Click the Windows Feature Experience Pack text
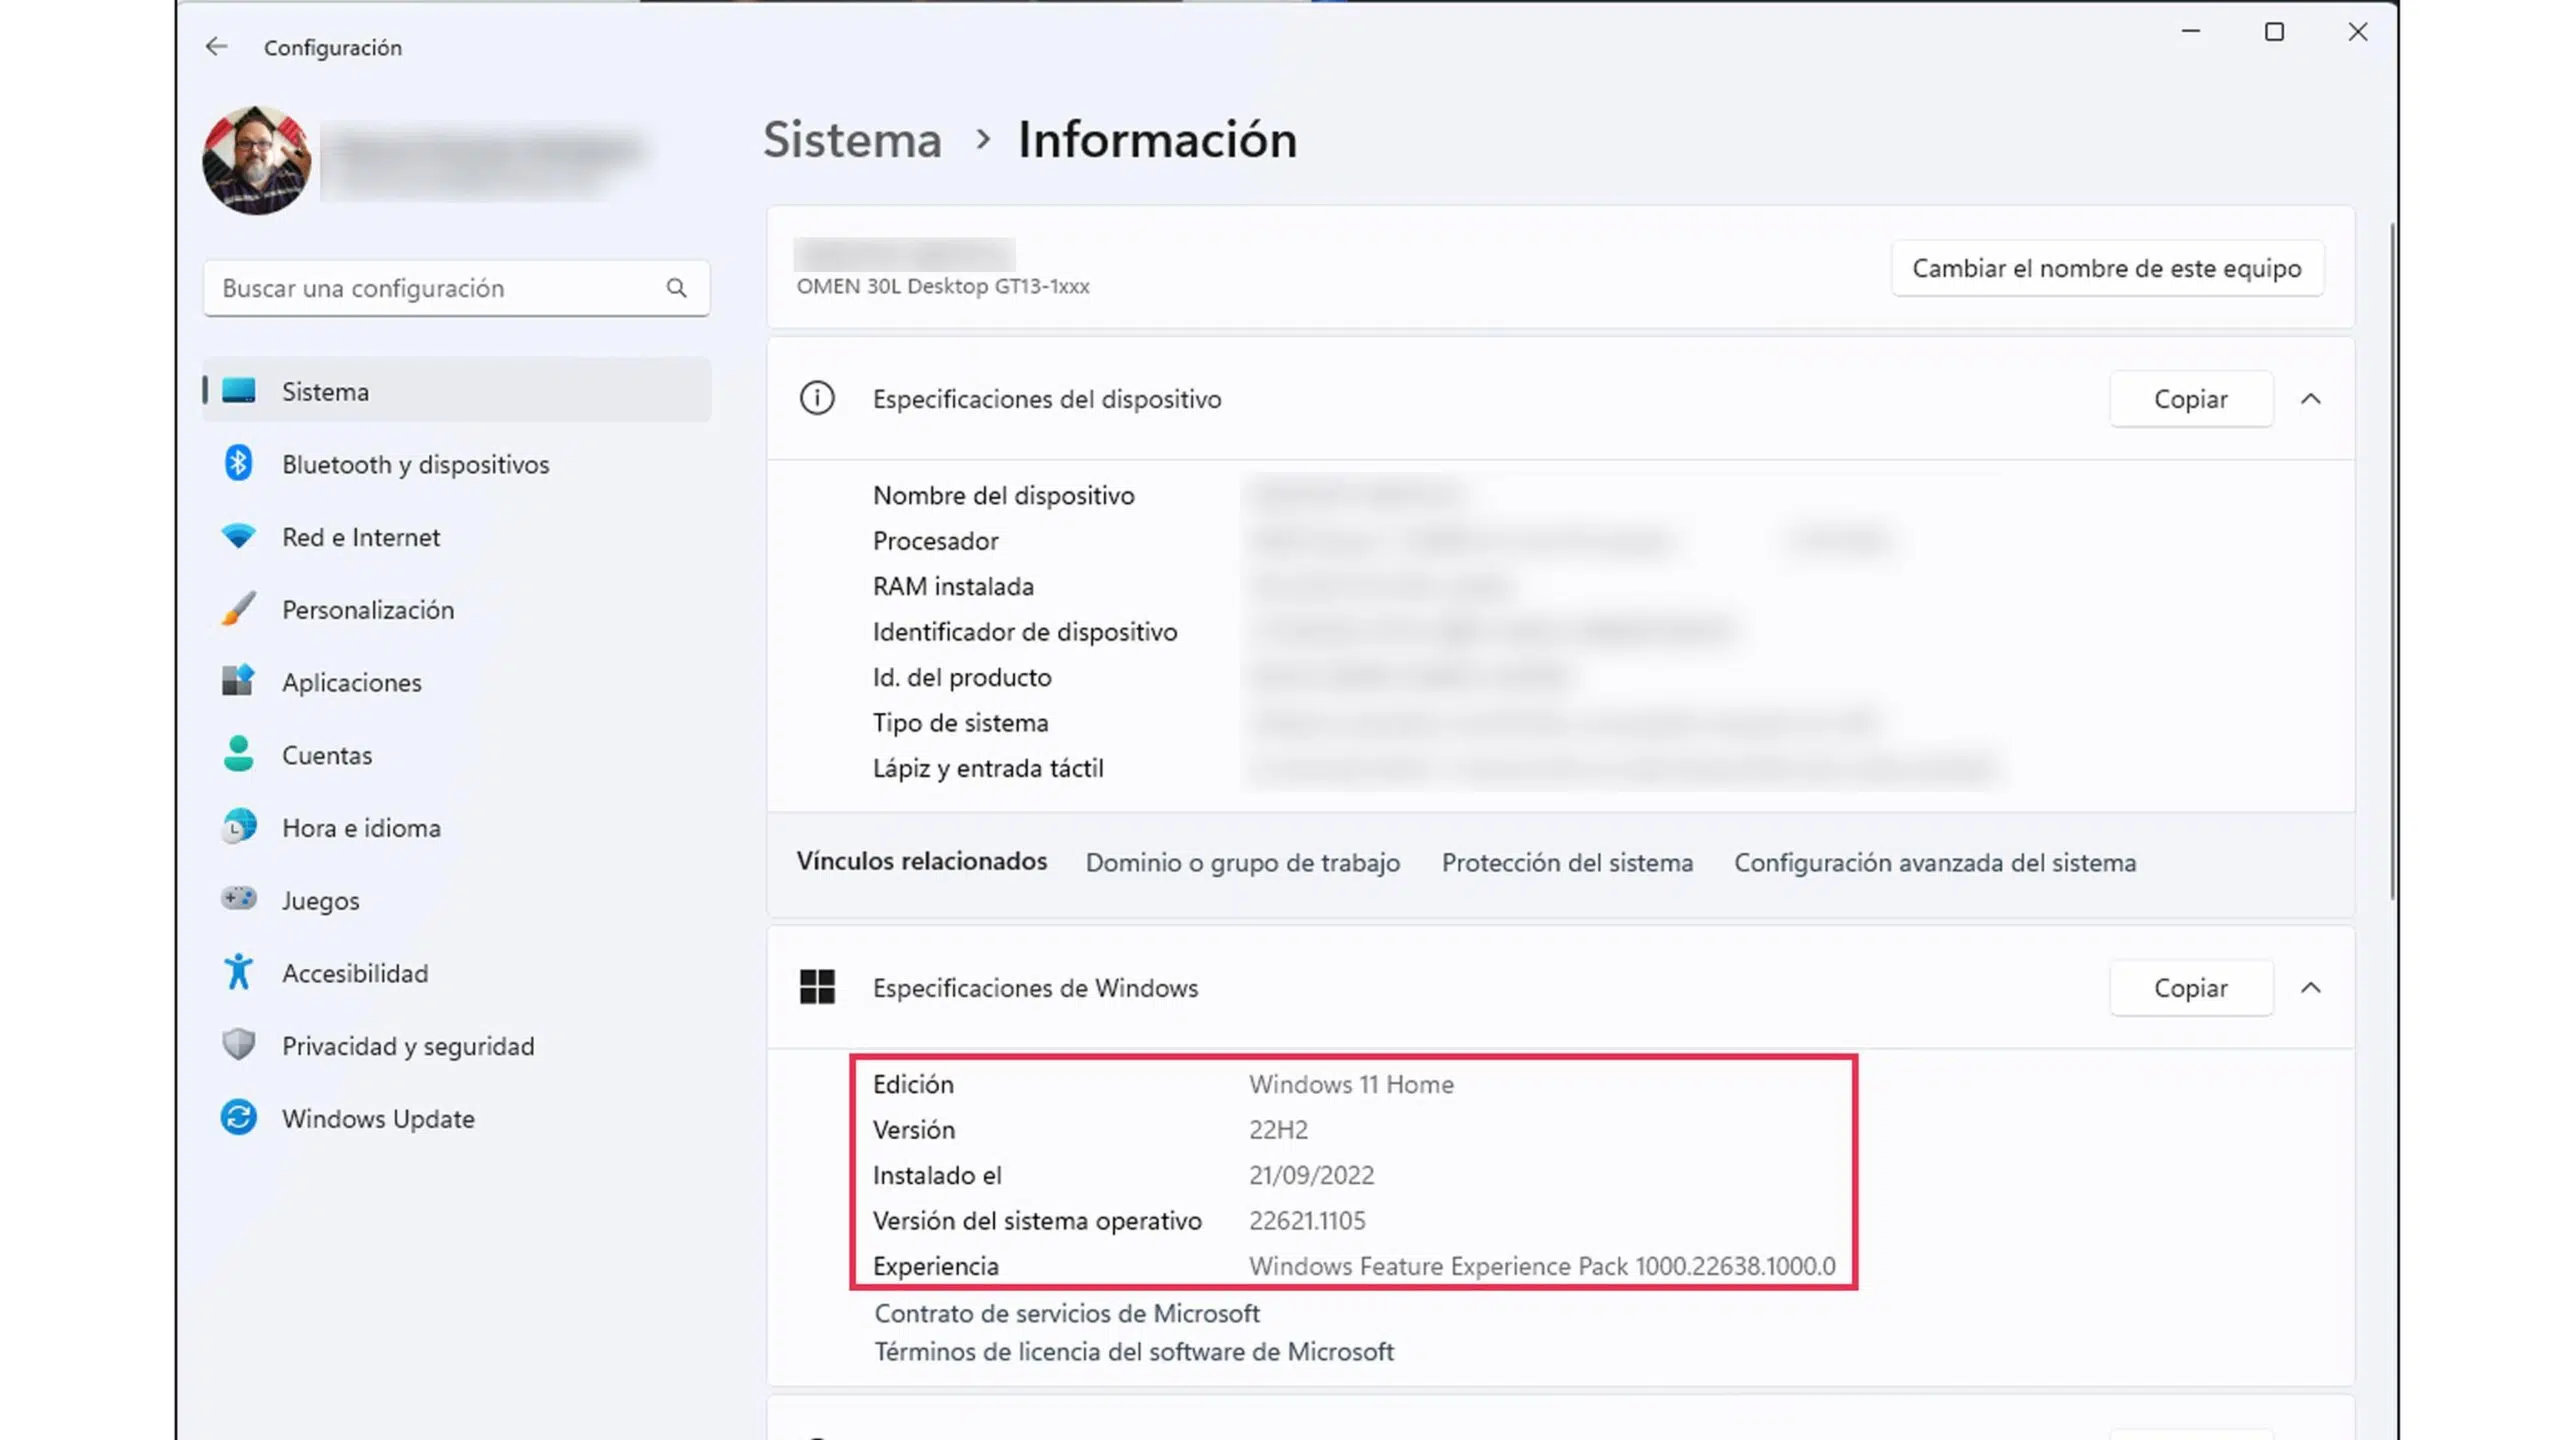This screenshot has height=1440, width=2560. (x=1542, y=1266)
